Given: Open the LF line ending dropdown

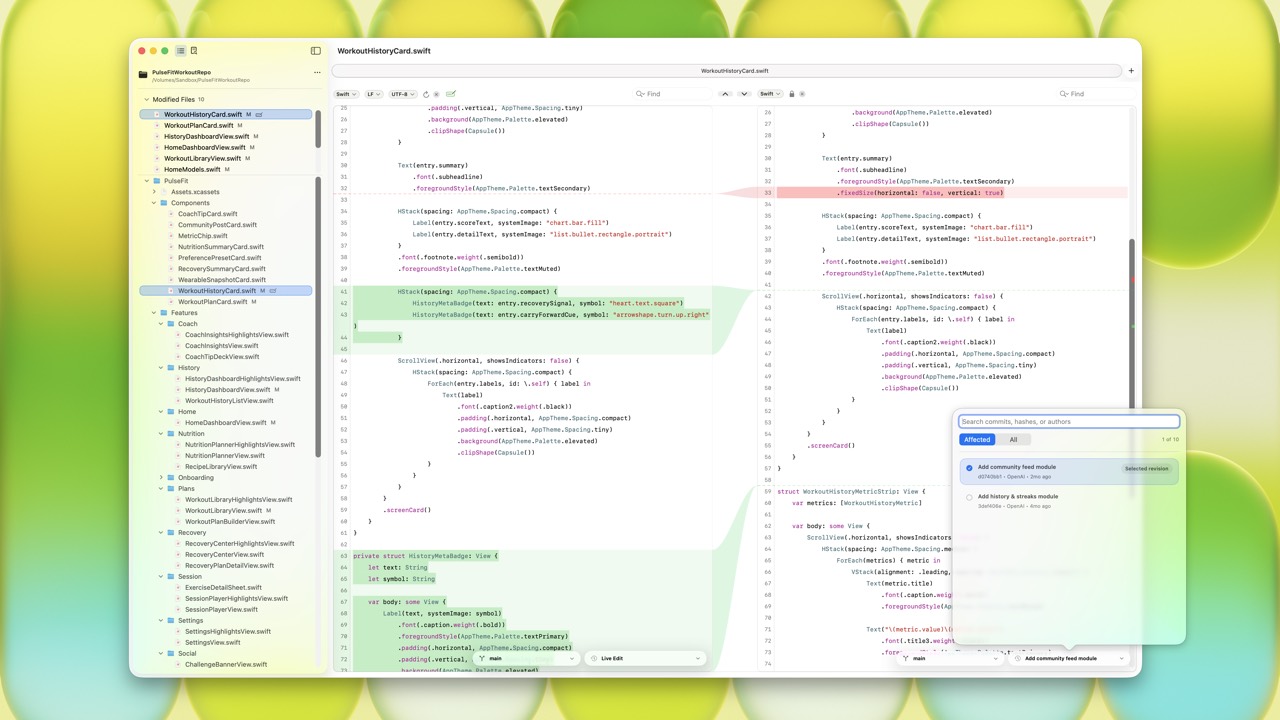Looking at the screenshot, I should point(373,94).
